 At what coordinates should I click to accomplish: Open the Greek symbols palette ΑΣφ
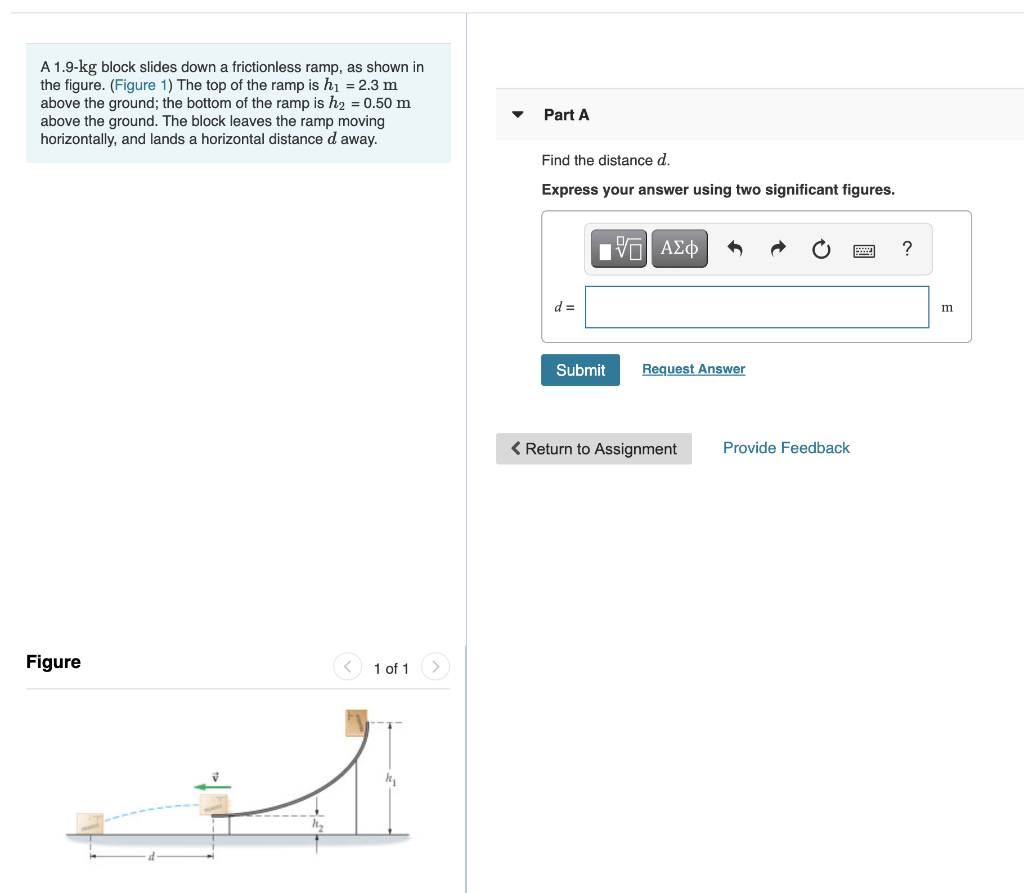point(679,248)
